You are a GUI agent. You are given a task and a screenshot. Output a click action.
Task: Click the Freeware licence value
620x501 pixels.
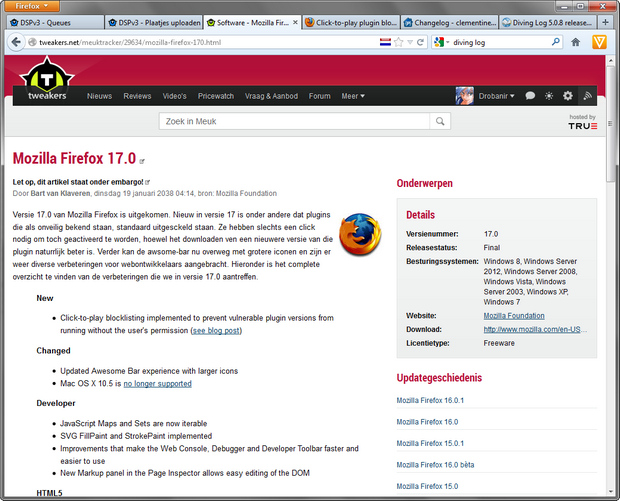pyautogui.click(x=499, y=343)
